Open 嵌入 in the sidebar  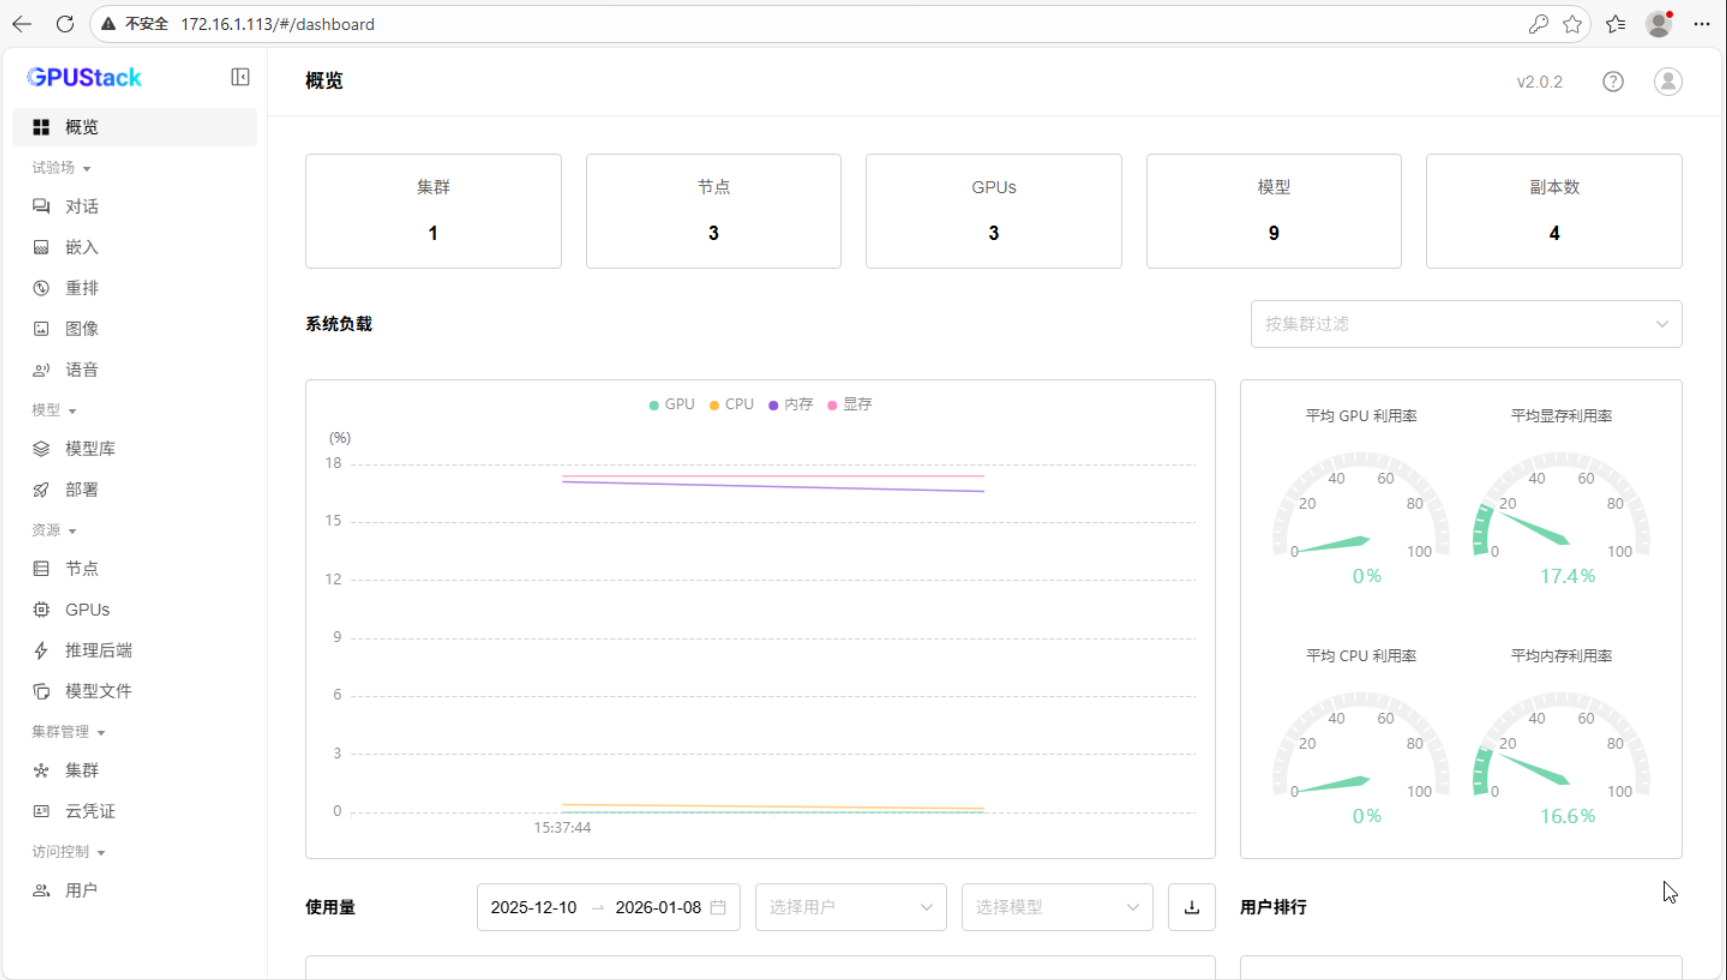(135, 247)
